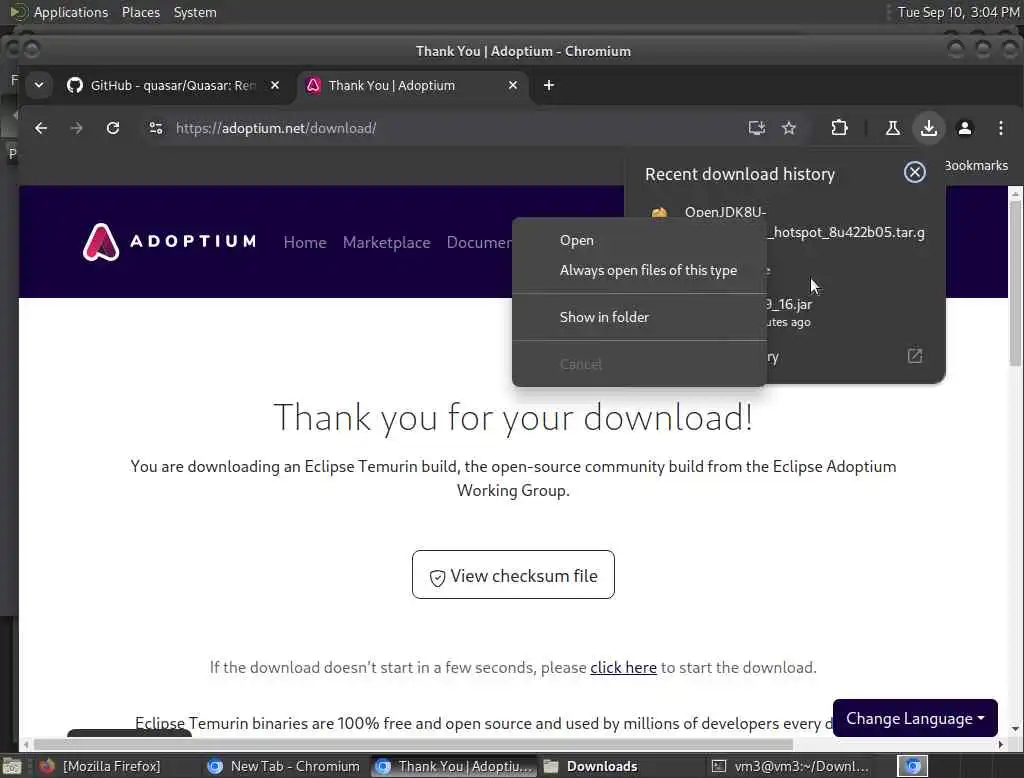Viewport: 1024px width, 778px height.
Task: Click the horizontal page scrollbar
Action: click(413, 744)
